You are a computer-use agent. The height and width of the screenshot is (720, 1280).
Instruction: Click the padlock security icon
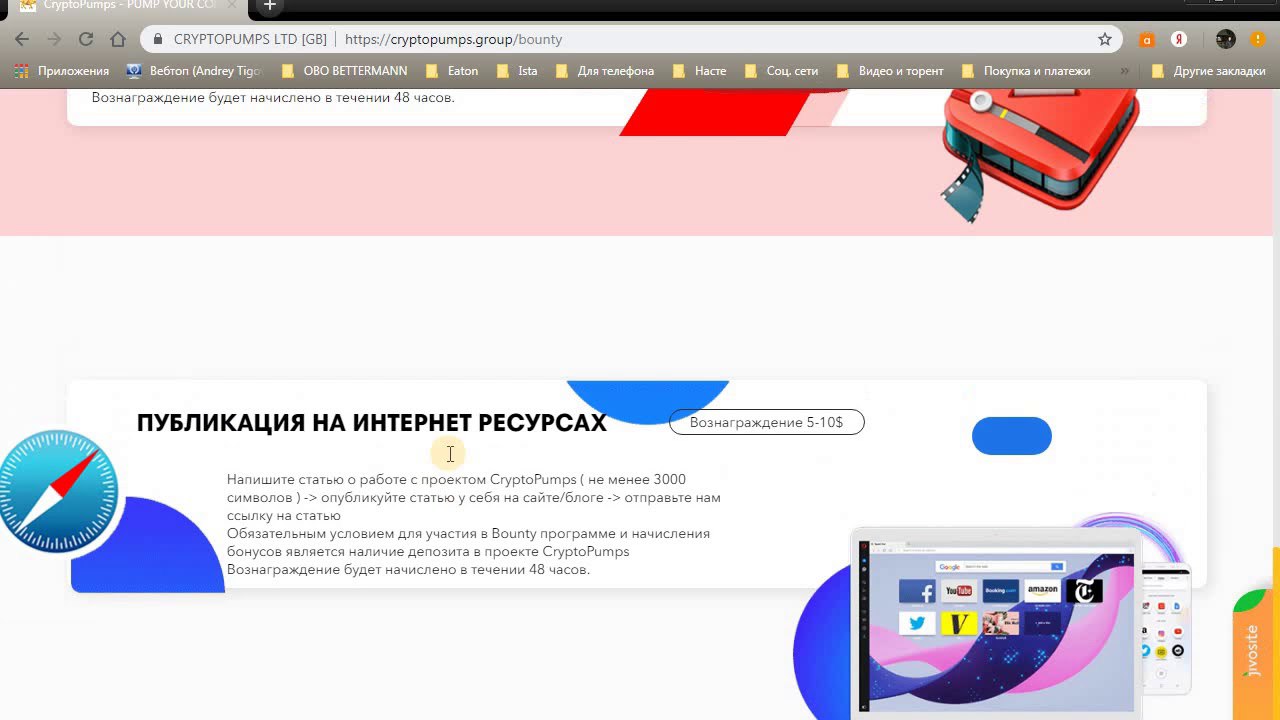158,39
